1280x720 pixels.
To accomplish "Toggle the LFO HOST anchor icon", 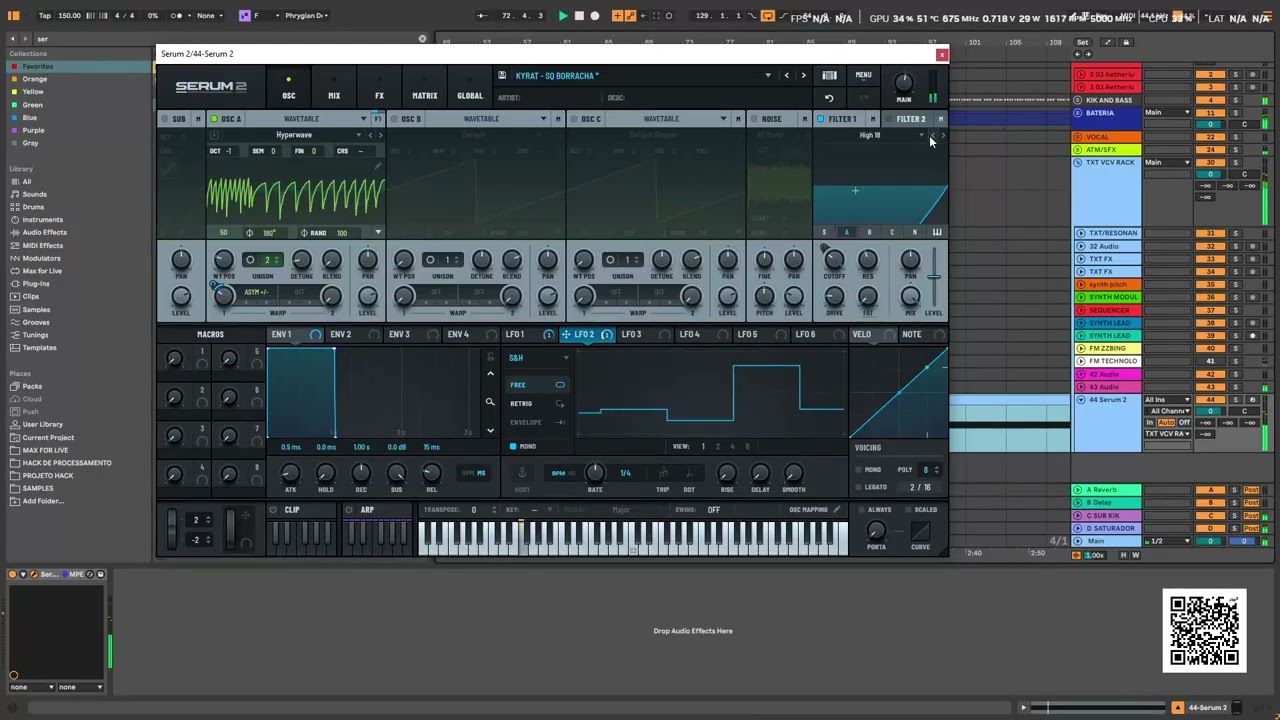I will (x=521, y=472).
